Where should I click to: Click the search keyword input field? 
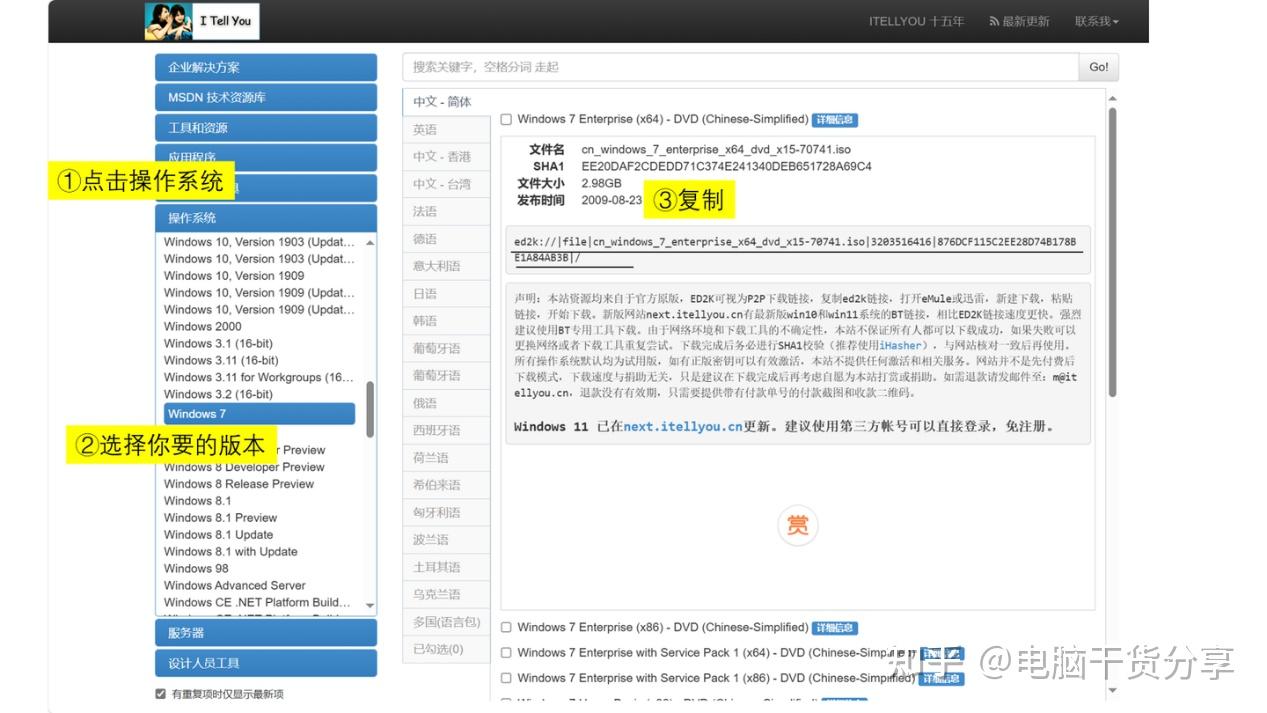point(740,67)
